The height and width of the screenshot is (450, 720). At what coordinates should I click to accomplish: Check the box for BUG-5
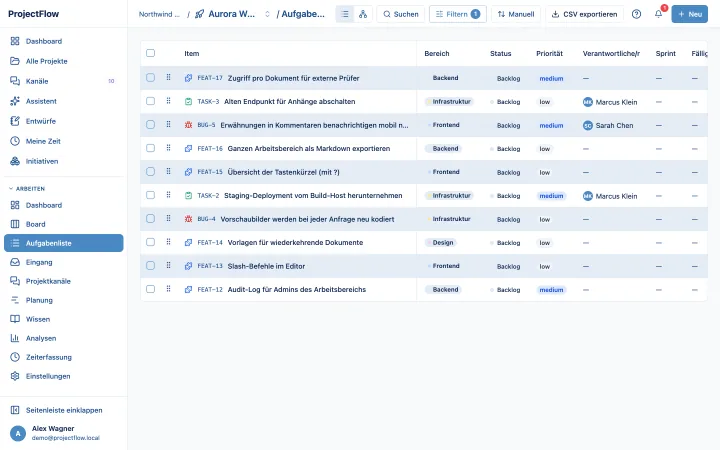(151, 124)
